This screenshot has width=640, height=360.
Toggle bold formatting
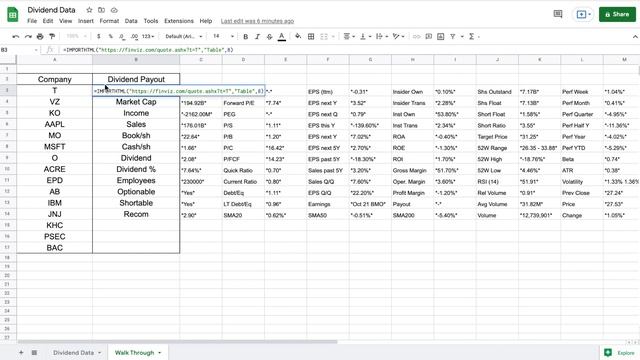245,37
